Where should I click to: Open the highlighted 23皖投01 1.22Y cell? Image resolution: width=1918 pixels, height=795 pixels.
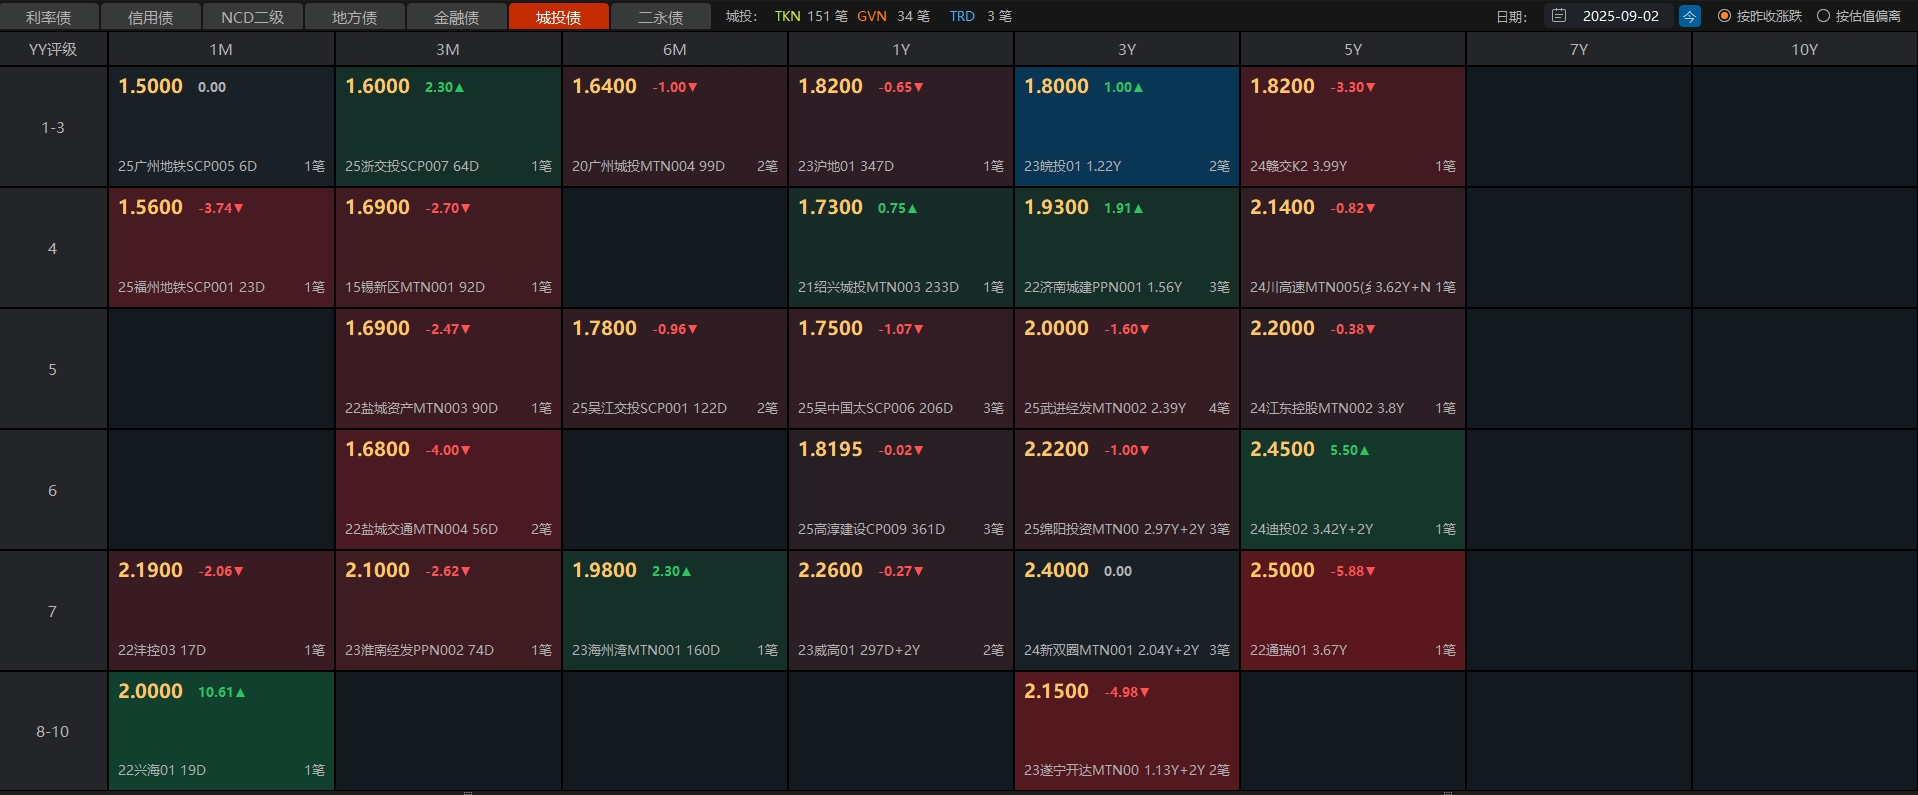pos(1127,127)
